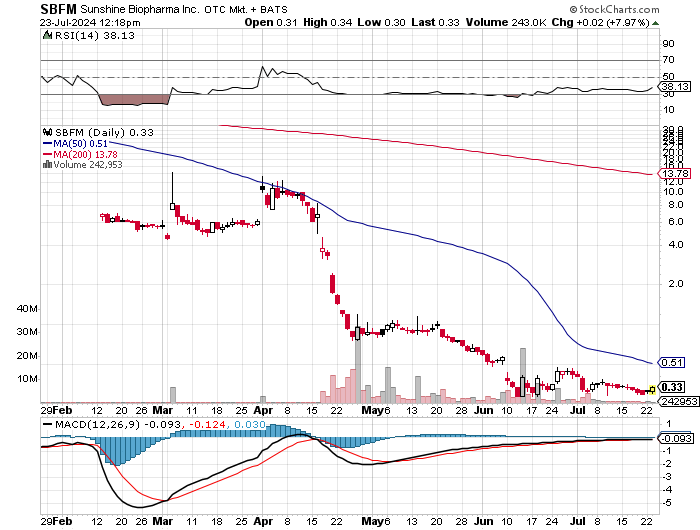The height and width of the screenshot is (530, 700).
Task: Click the 0.33 last price tag on right axis
Action: (x=671, y=387)
